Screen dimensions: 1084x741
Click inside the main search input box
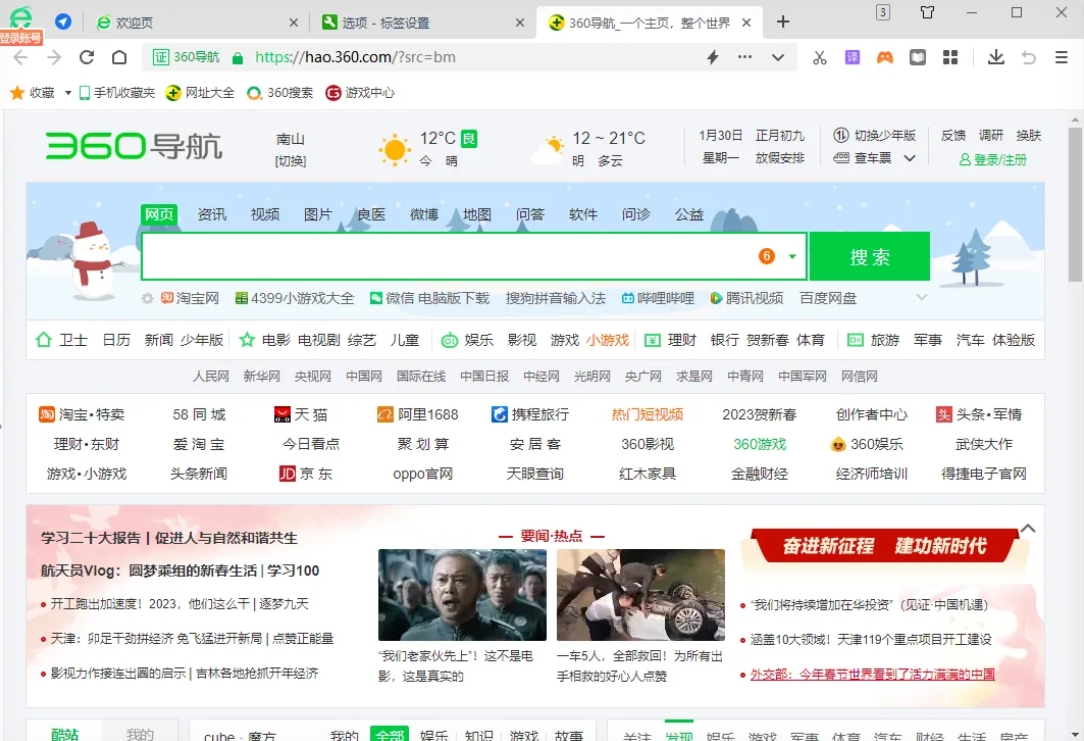tap(450, 257)
